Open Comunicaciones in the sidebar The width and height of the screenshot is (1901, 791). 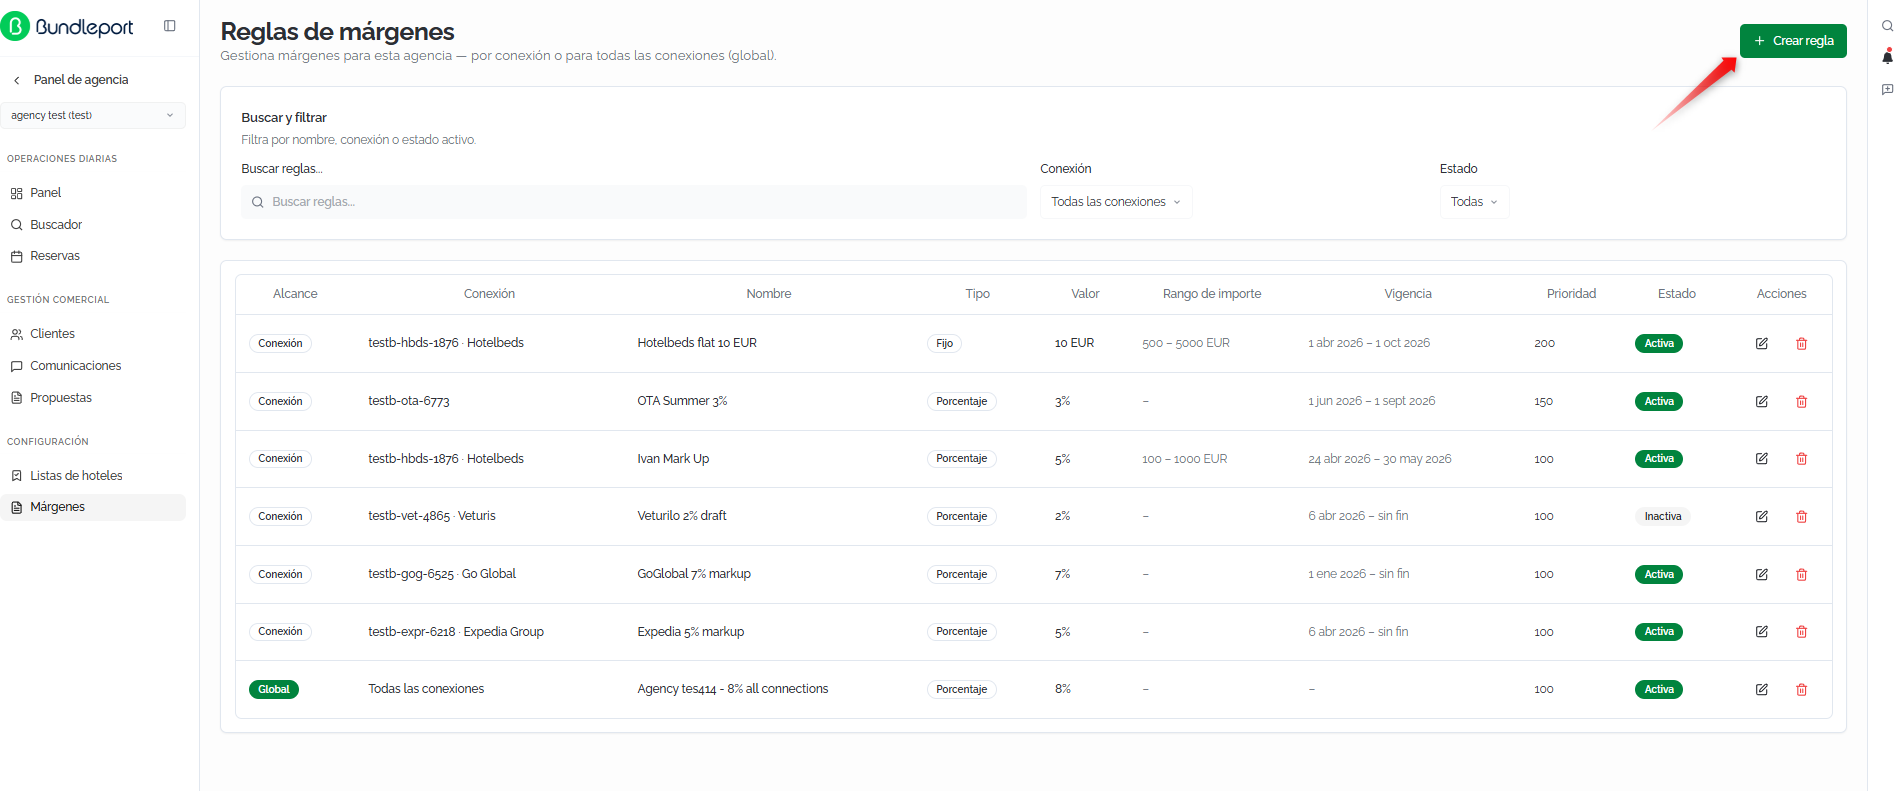pyautogui.click(x=93, y=366)
